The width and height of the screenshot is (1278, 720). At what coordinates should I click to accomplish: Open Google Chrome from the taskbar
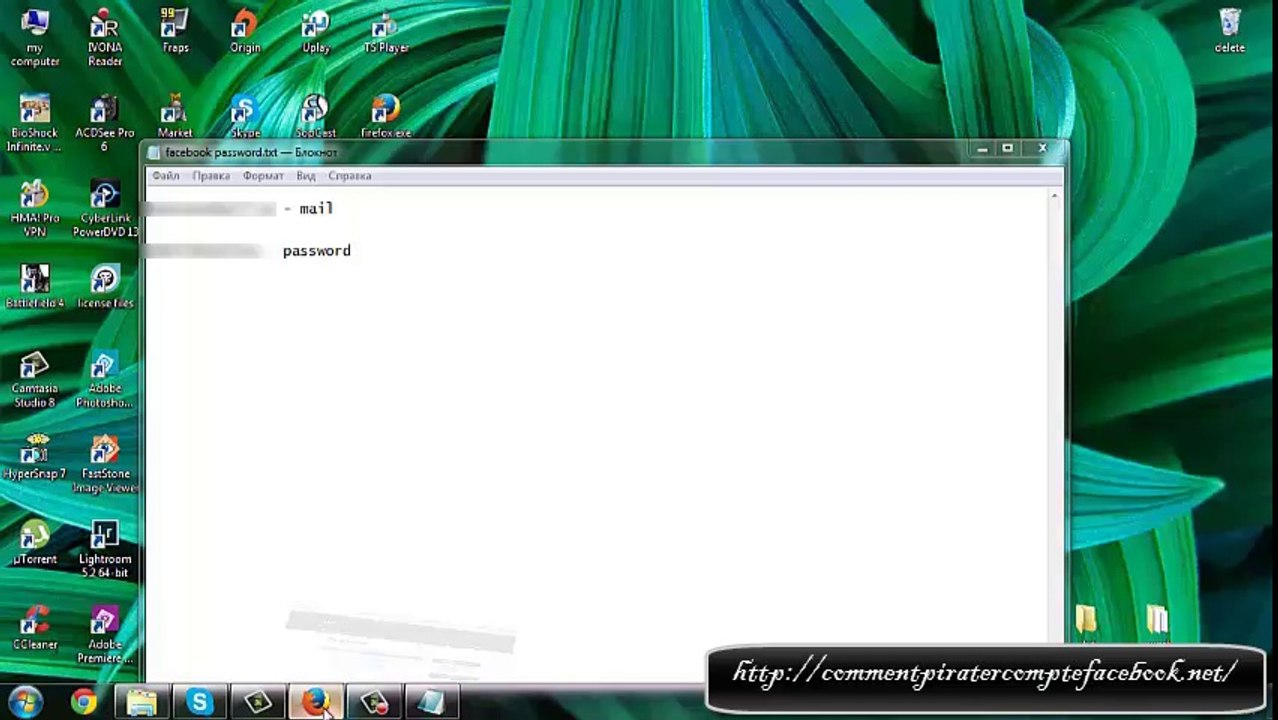(83, 702)
